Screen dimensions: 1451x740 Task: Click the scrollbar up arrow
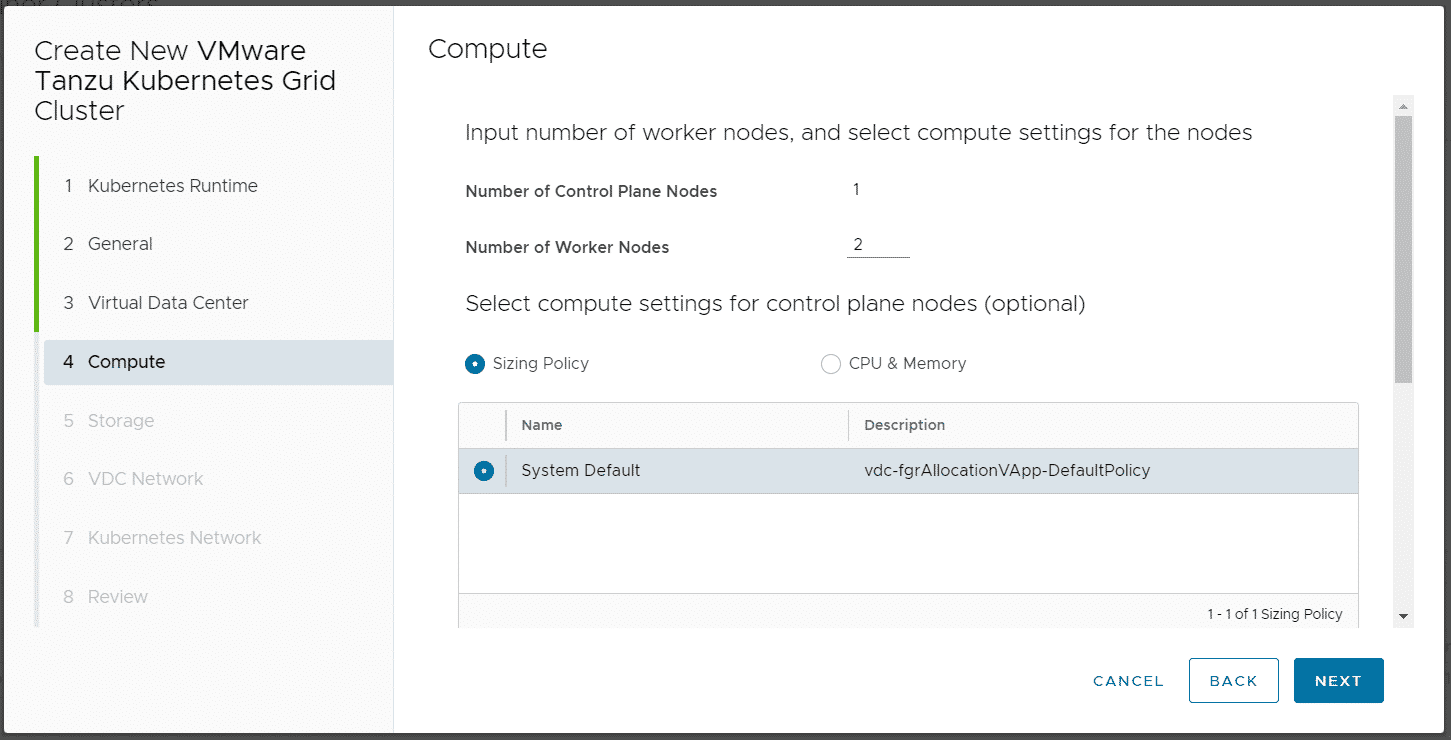[x=1403, y=106]
